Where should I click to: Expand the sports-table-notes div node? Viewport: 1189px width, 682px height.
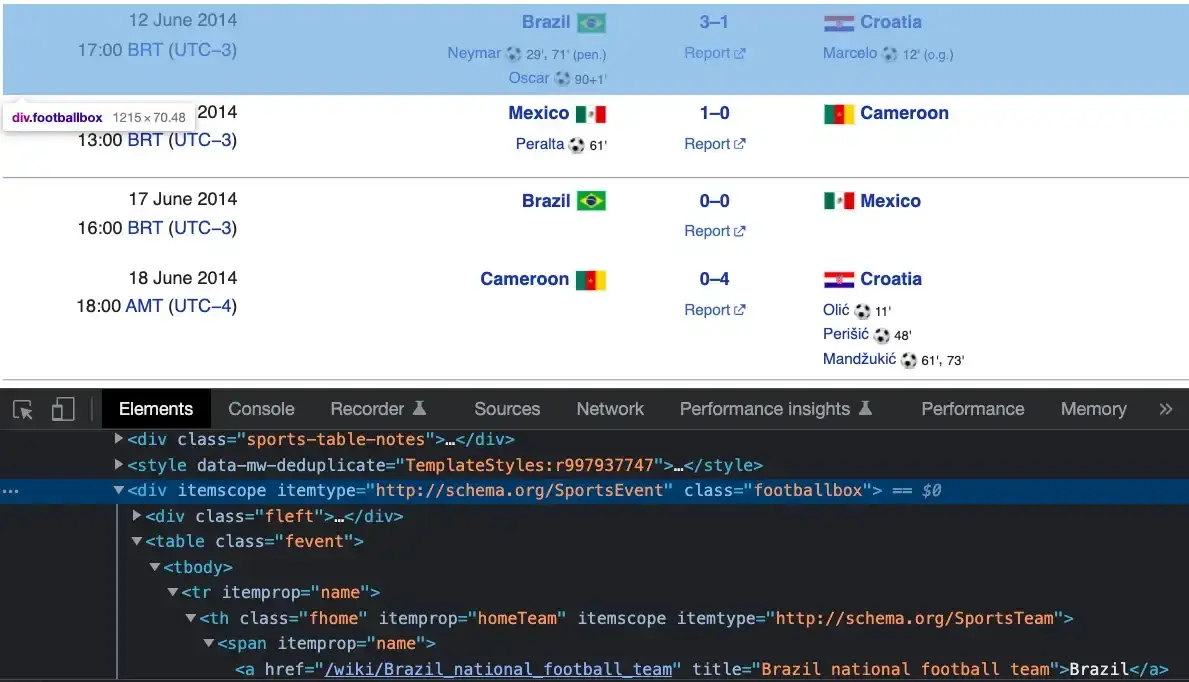coord(120,439)
